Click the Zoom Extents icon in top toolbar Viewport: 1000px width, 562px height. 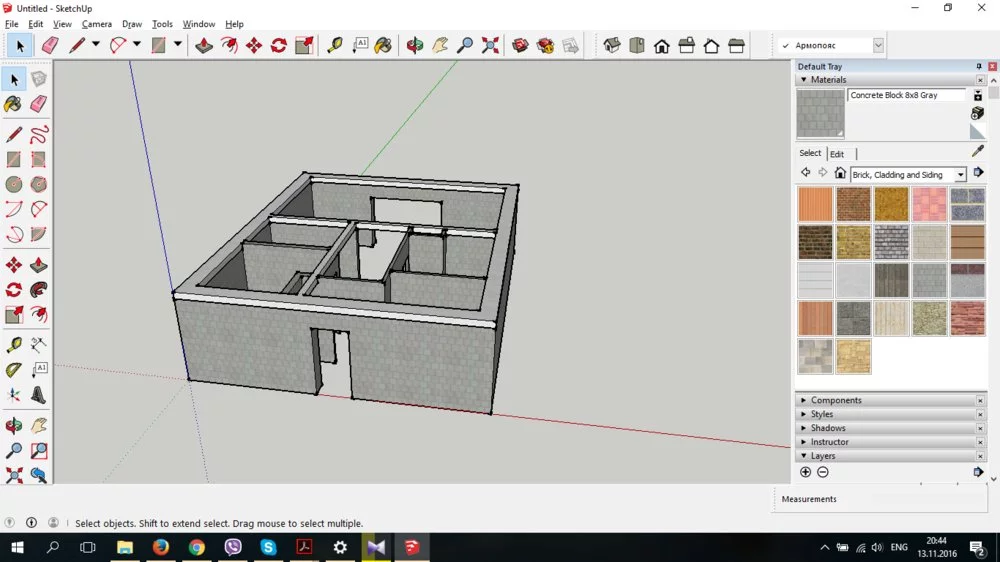[490, 45]
